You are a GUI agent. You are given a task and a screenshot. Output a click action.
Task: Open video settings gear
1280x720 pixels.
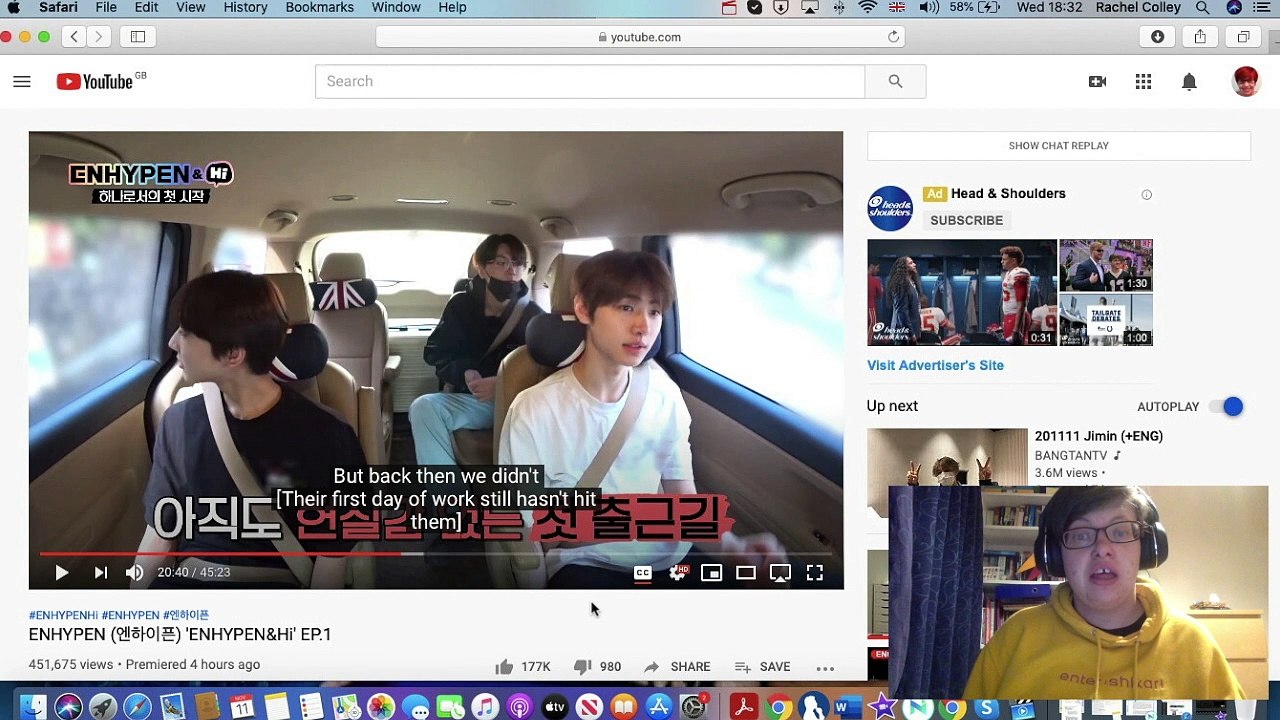pos(678,572)
